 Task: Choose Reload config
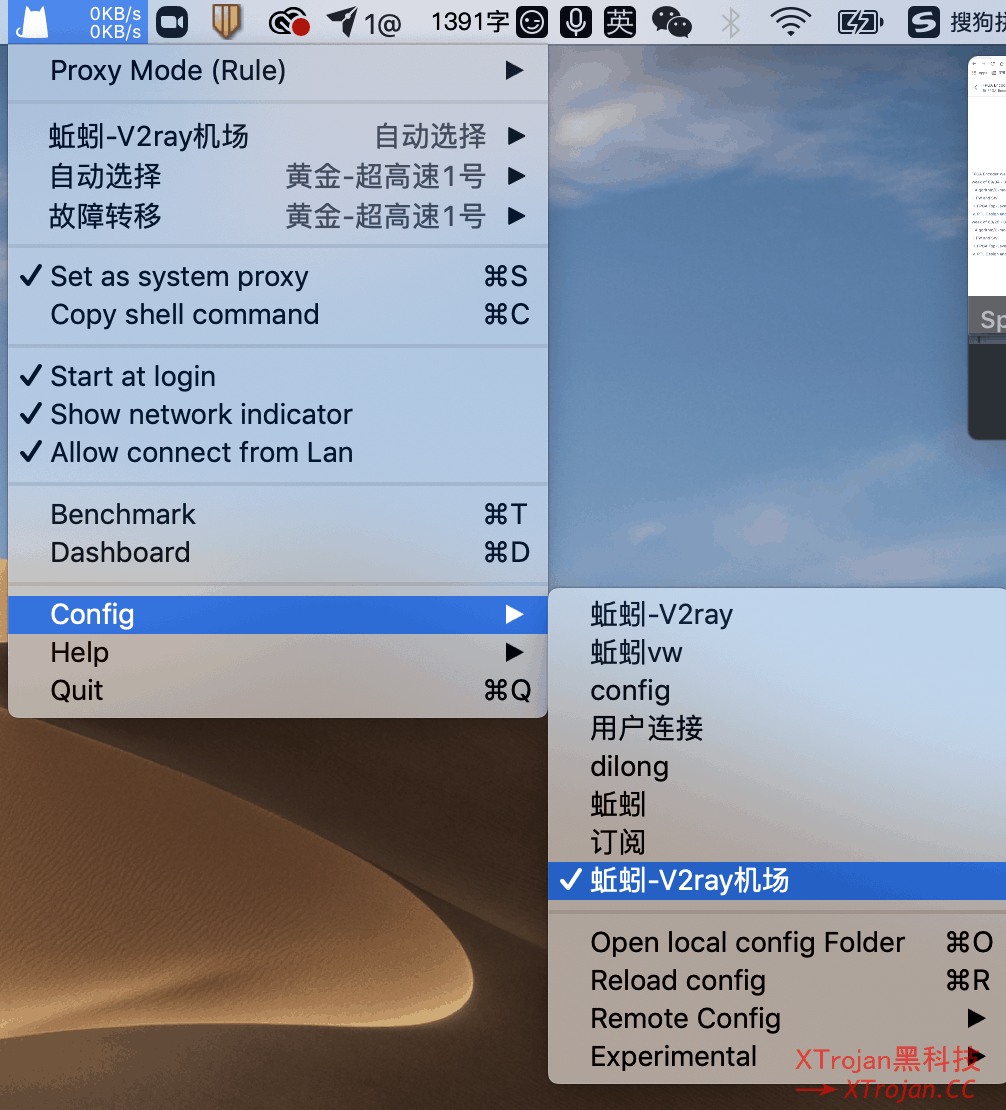click(777, 980)
